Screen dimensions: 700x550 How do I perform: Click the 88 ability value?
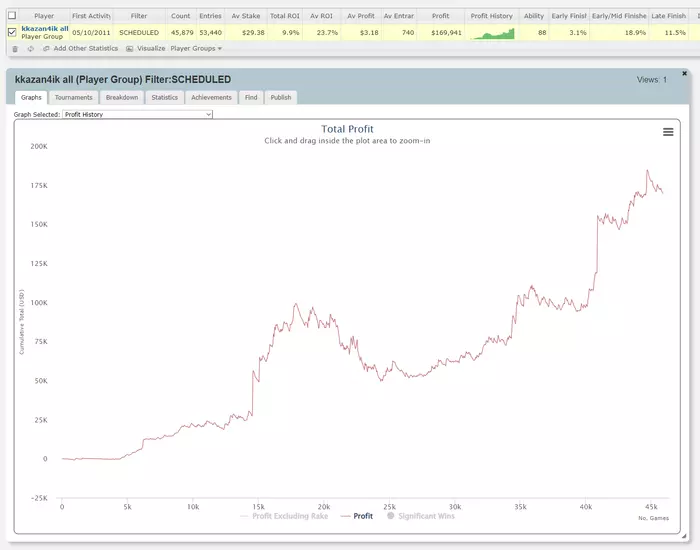pyautogui.click(x=542, y=33)
